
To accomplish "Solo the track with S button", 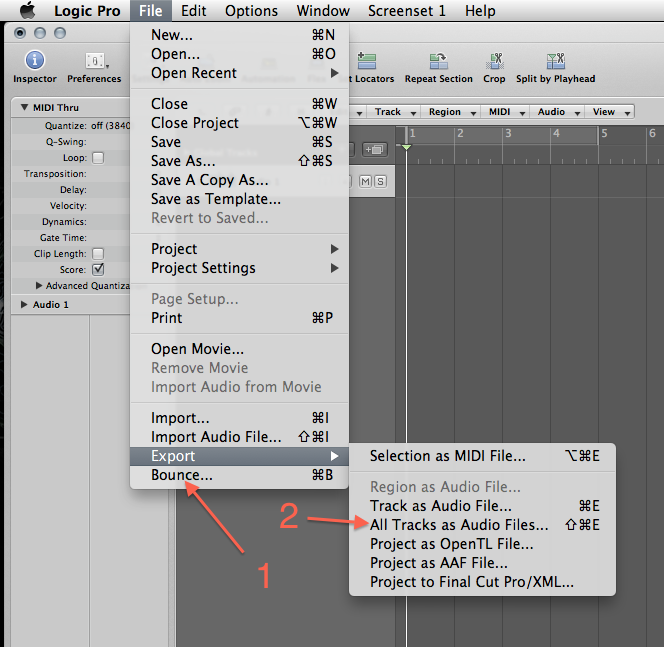I will (380, 182).
